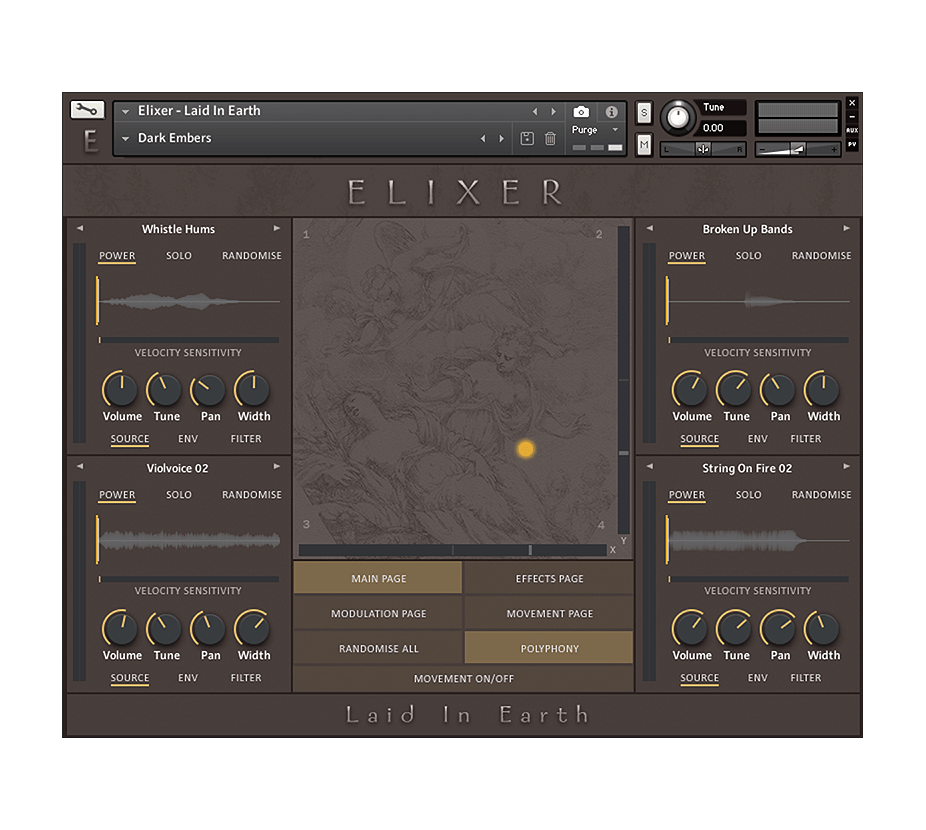The image size is (926, 830).
Task: Load previous sound before String On Fire 02
Action: (649, 467)
